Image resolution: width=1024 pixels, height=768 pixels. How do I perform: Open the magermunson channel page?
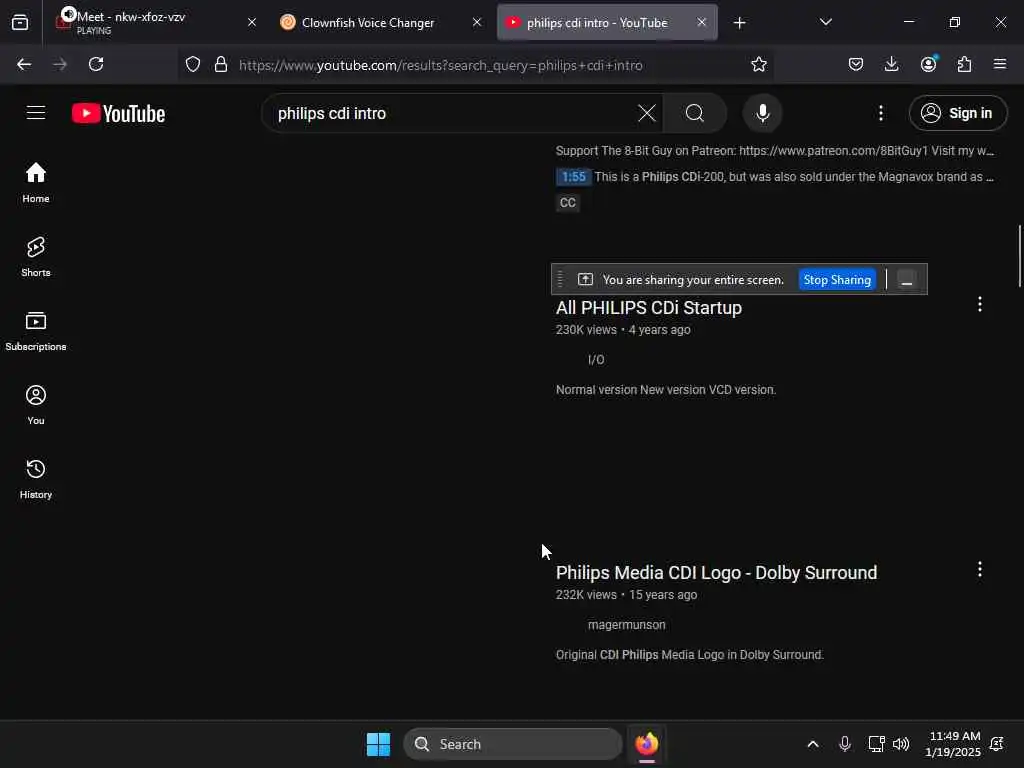coord(626,625)
